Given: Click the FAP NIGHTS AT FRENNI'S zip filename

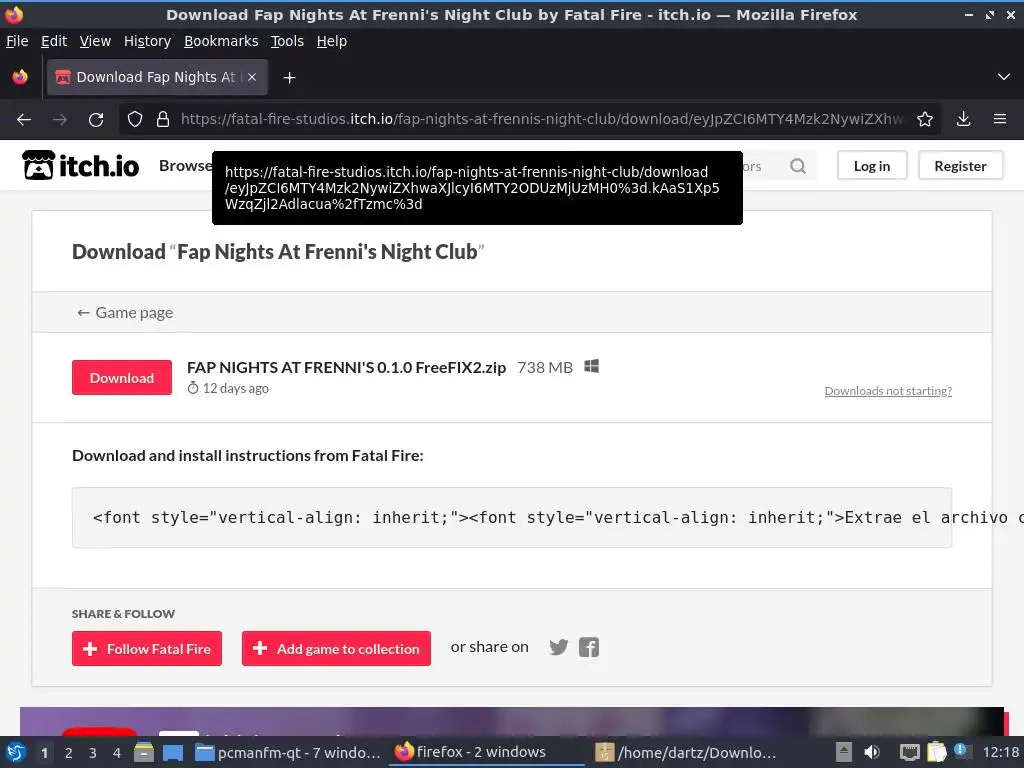Looking at the screenshot, I should tap(346, 367).
